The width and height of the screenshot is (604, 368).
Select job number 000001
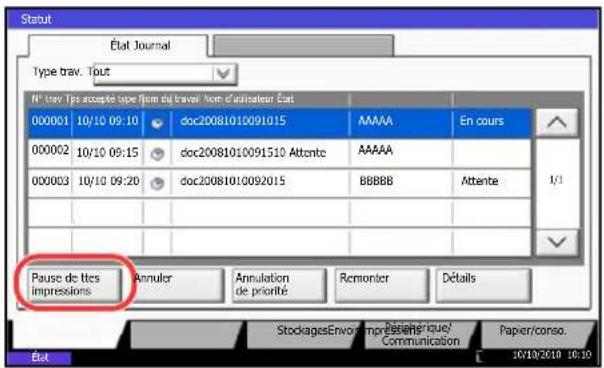click(x=50, y=121)
